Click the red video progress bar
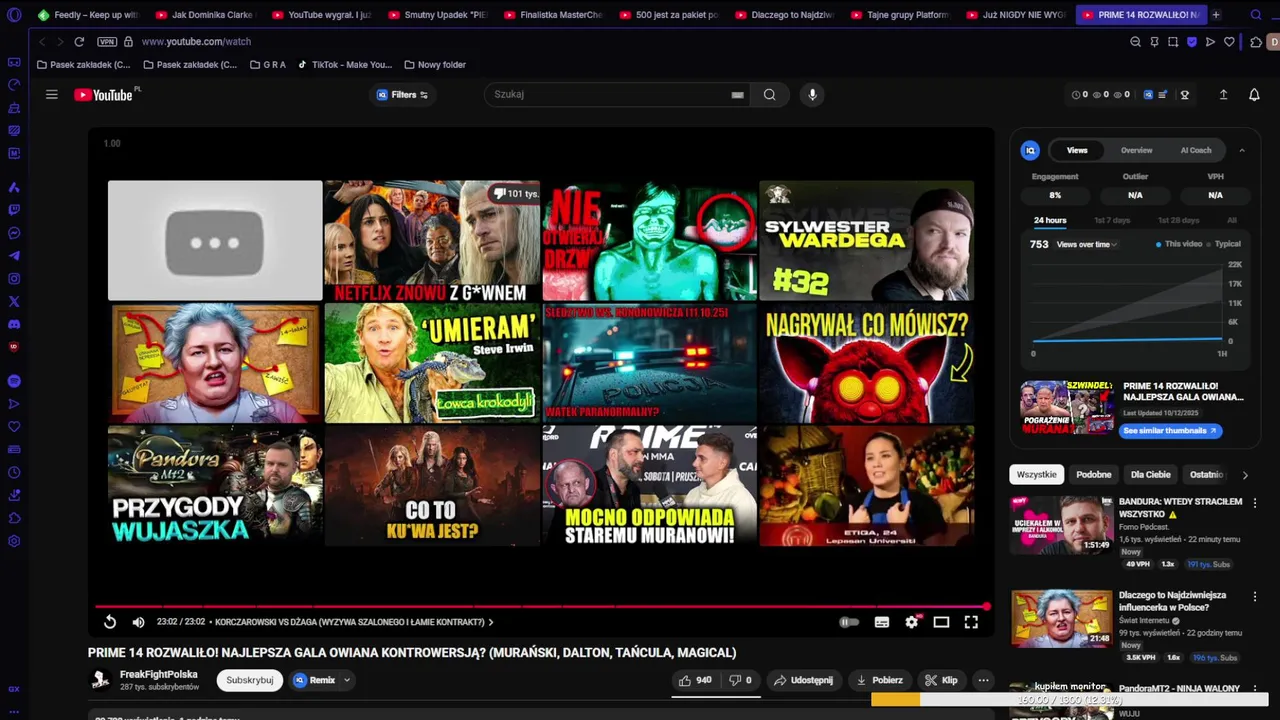 click(x=541, y=606)
